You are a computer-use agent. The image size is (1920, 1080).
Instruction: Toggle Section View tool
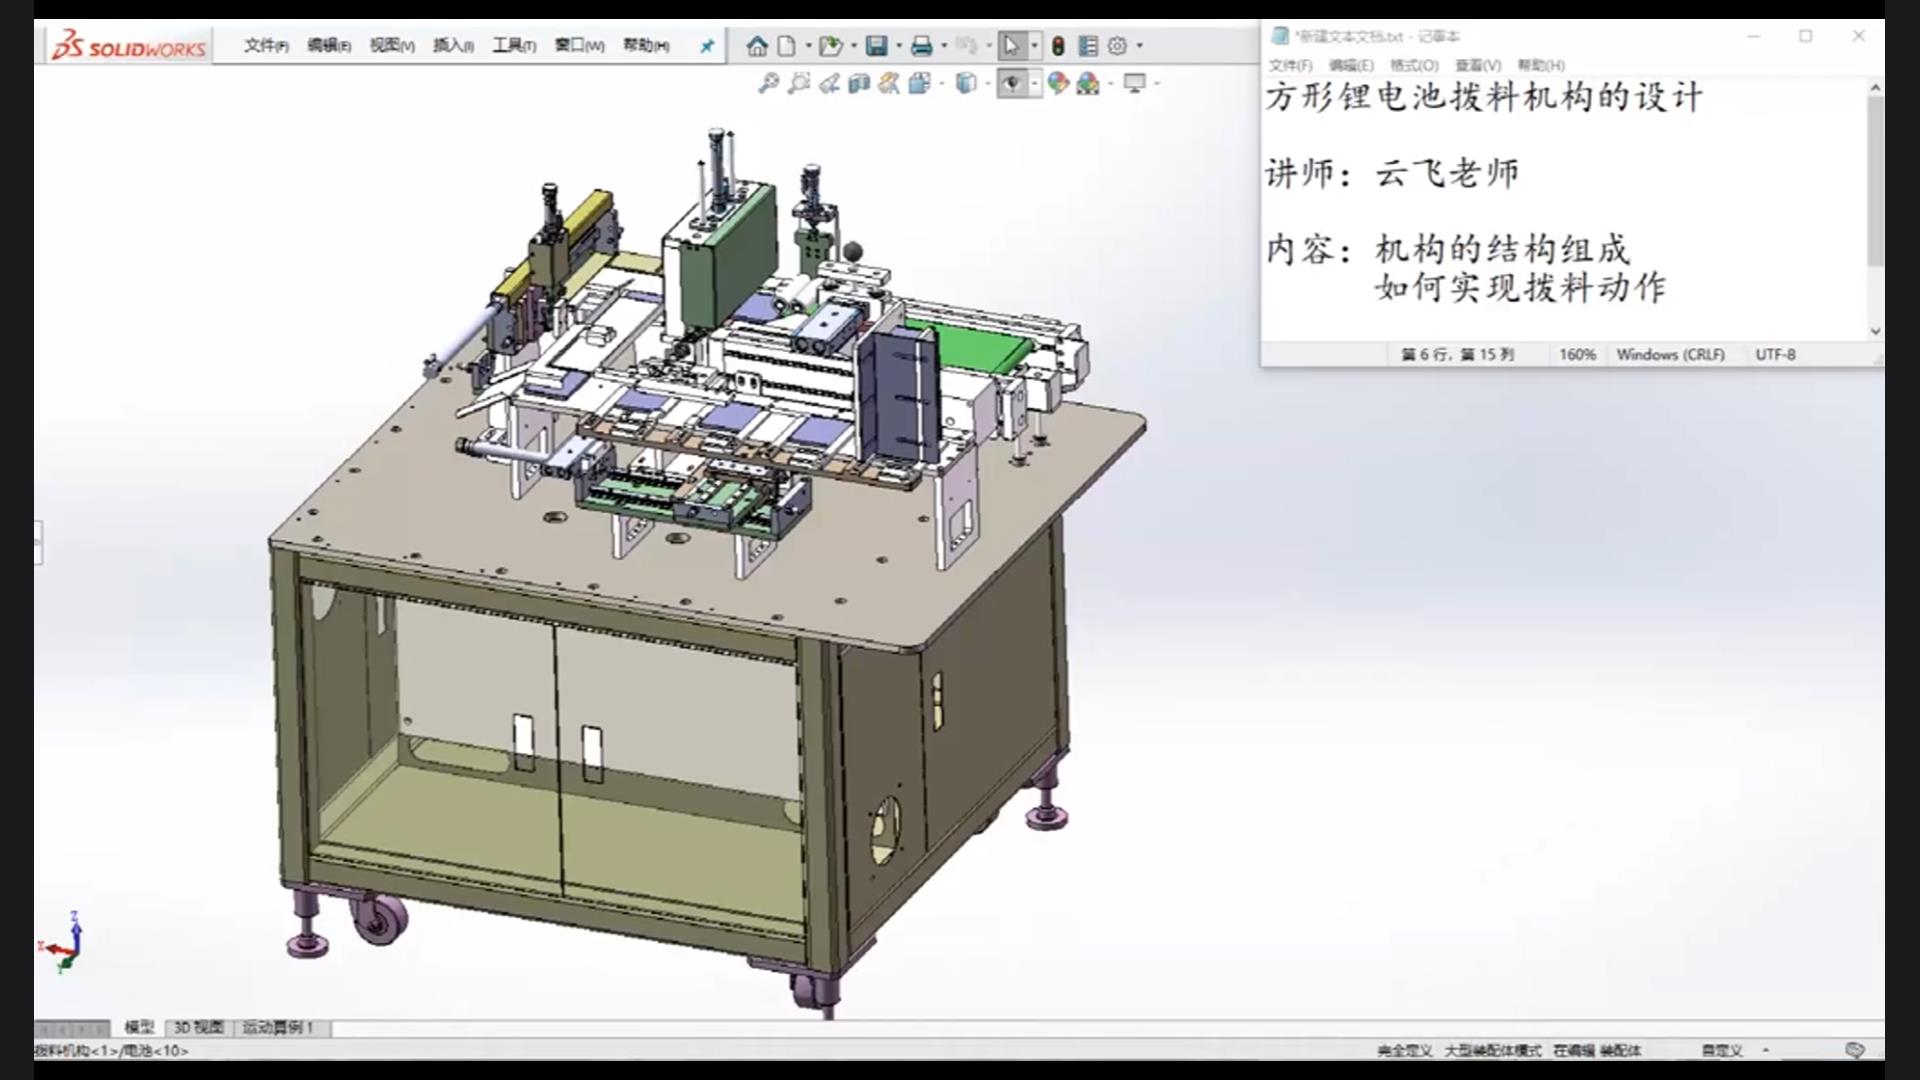[859, 84]
